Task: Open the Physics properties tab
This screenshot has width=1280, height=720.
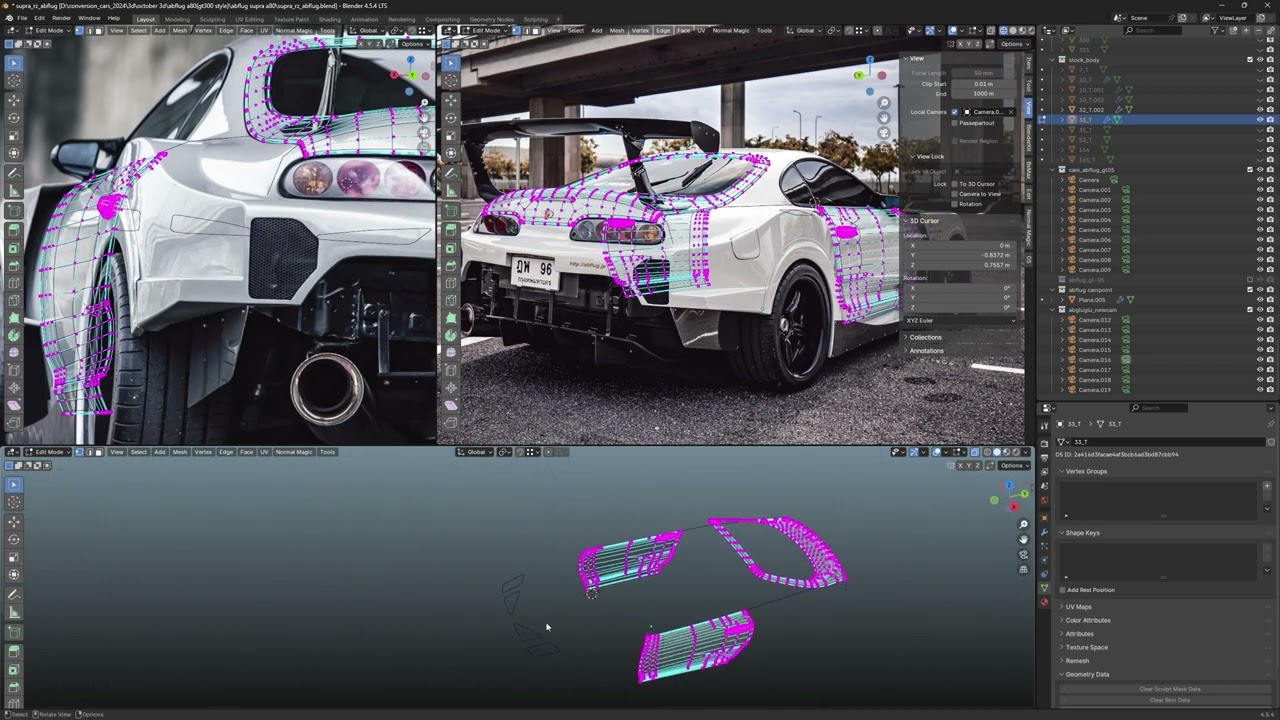Action: coord(1044,559)
